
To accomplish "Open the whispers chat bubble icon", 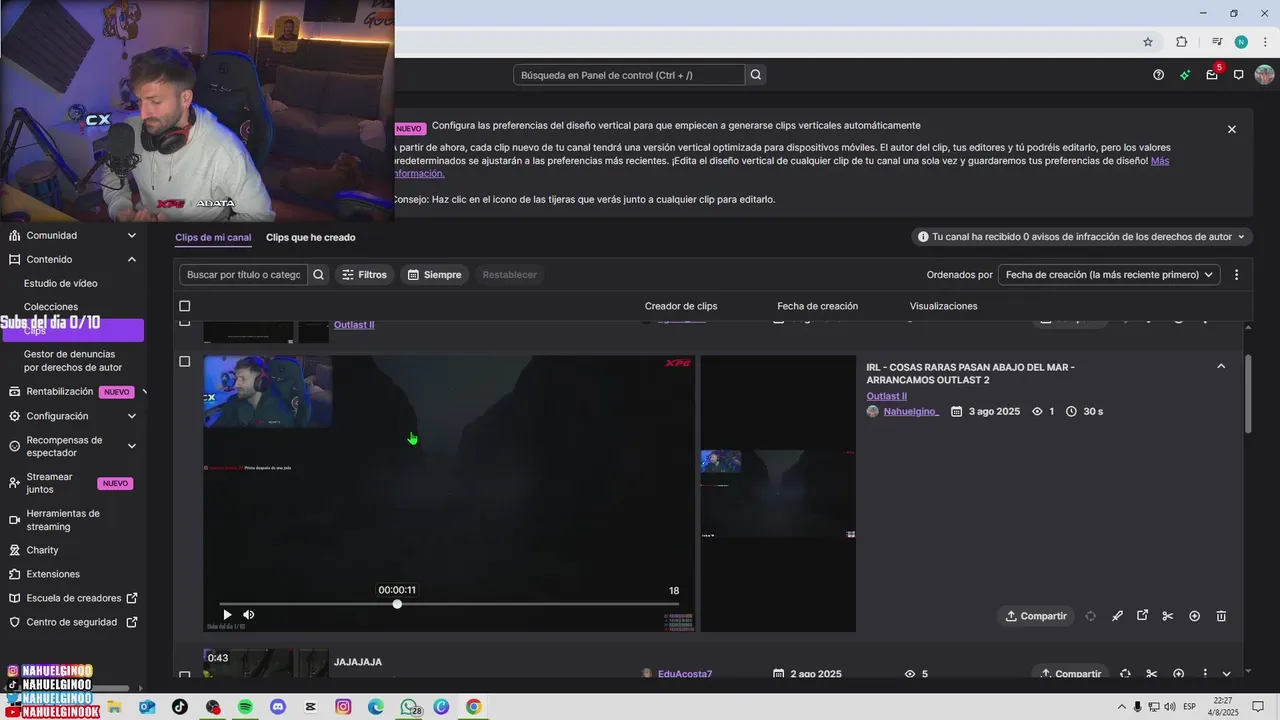I will point(1238,75).
